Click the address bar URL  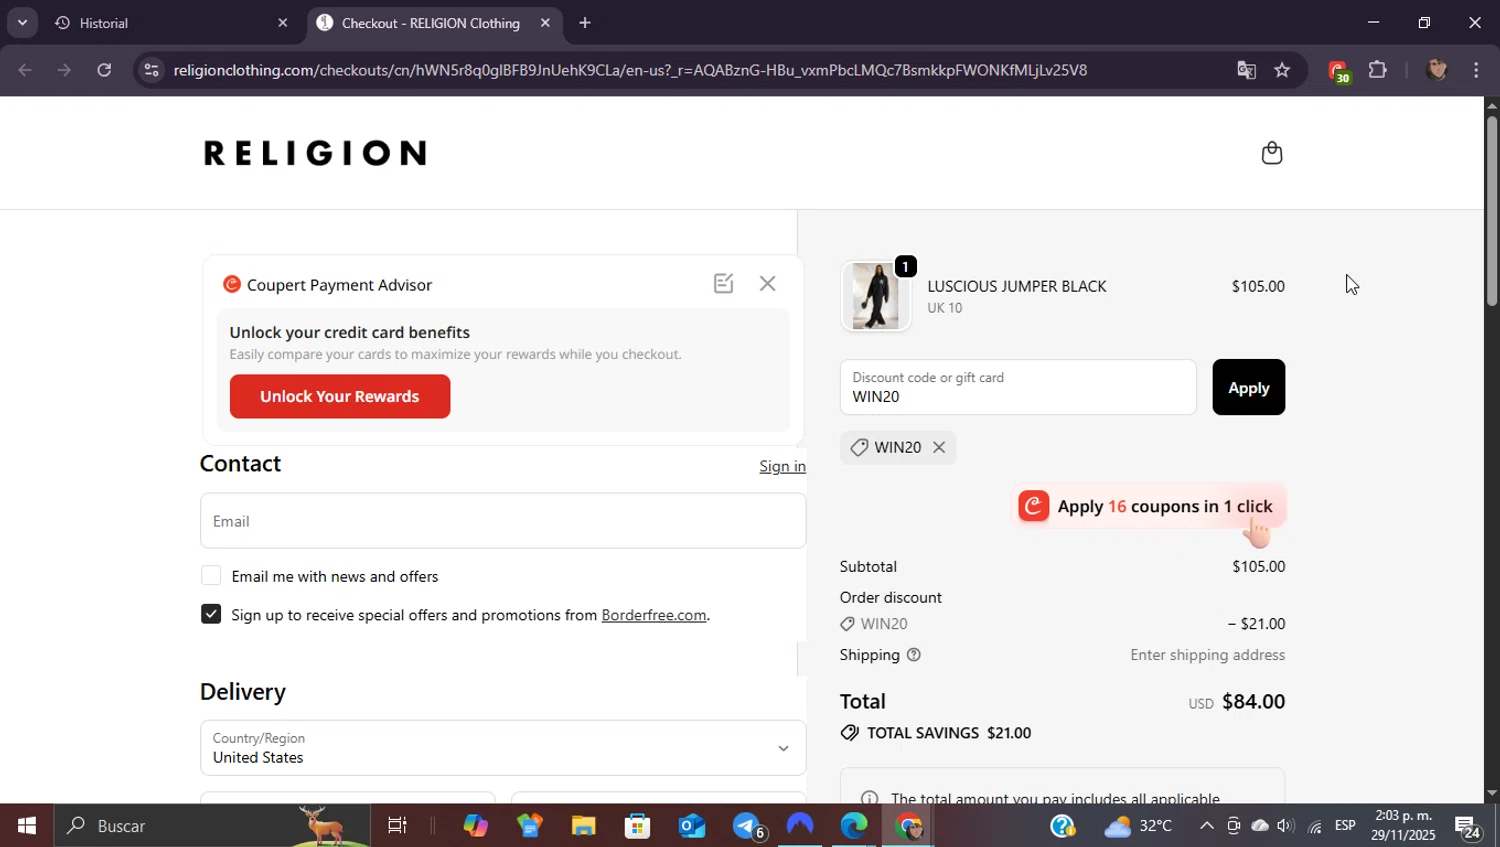point(630,70)
